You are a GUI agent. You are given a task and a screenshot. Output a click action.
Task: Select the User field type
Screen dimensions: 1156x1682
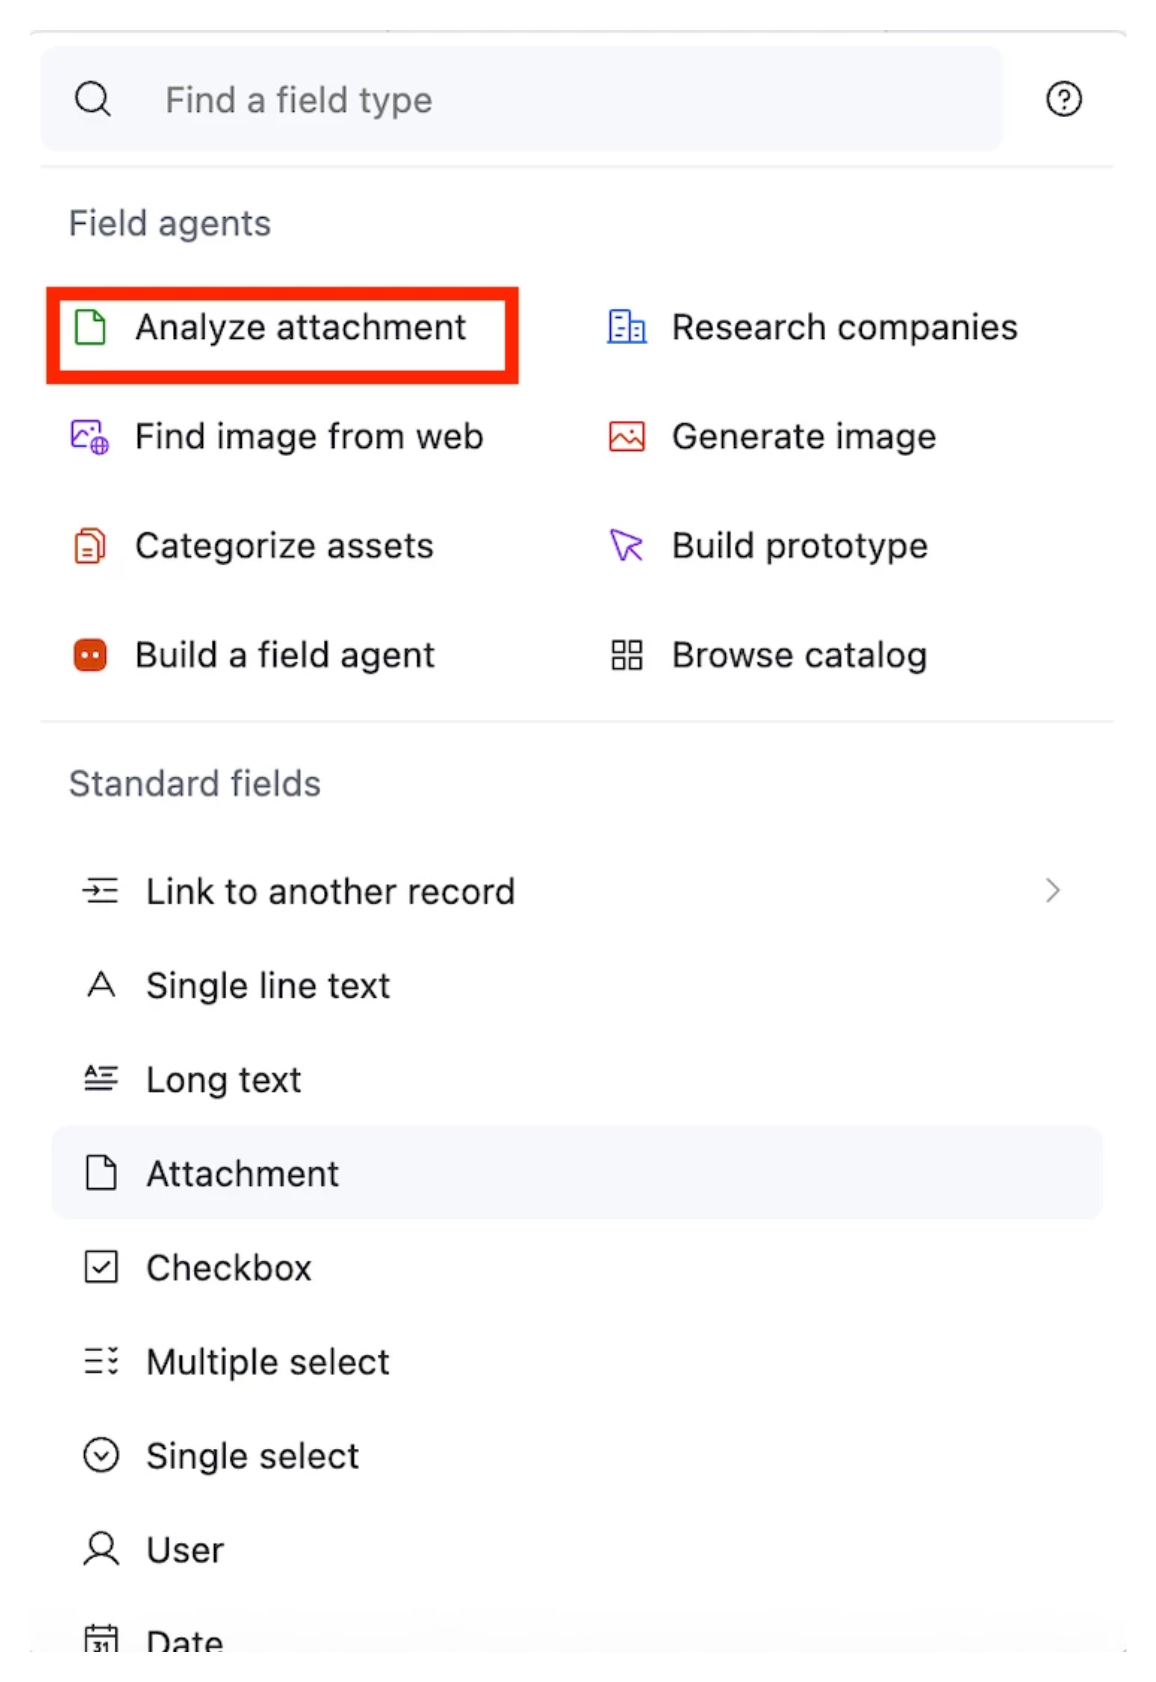click(x=184, y=1550)
